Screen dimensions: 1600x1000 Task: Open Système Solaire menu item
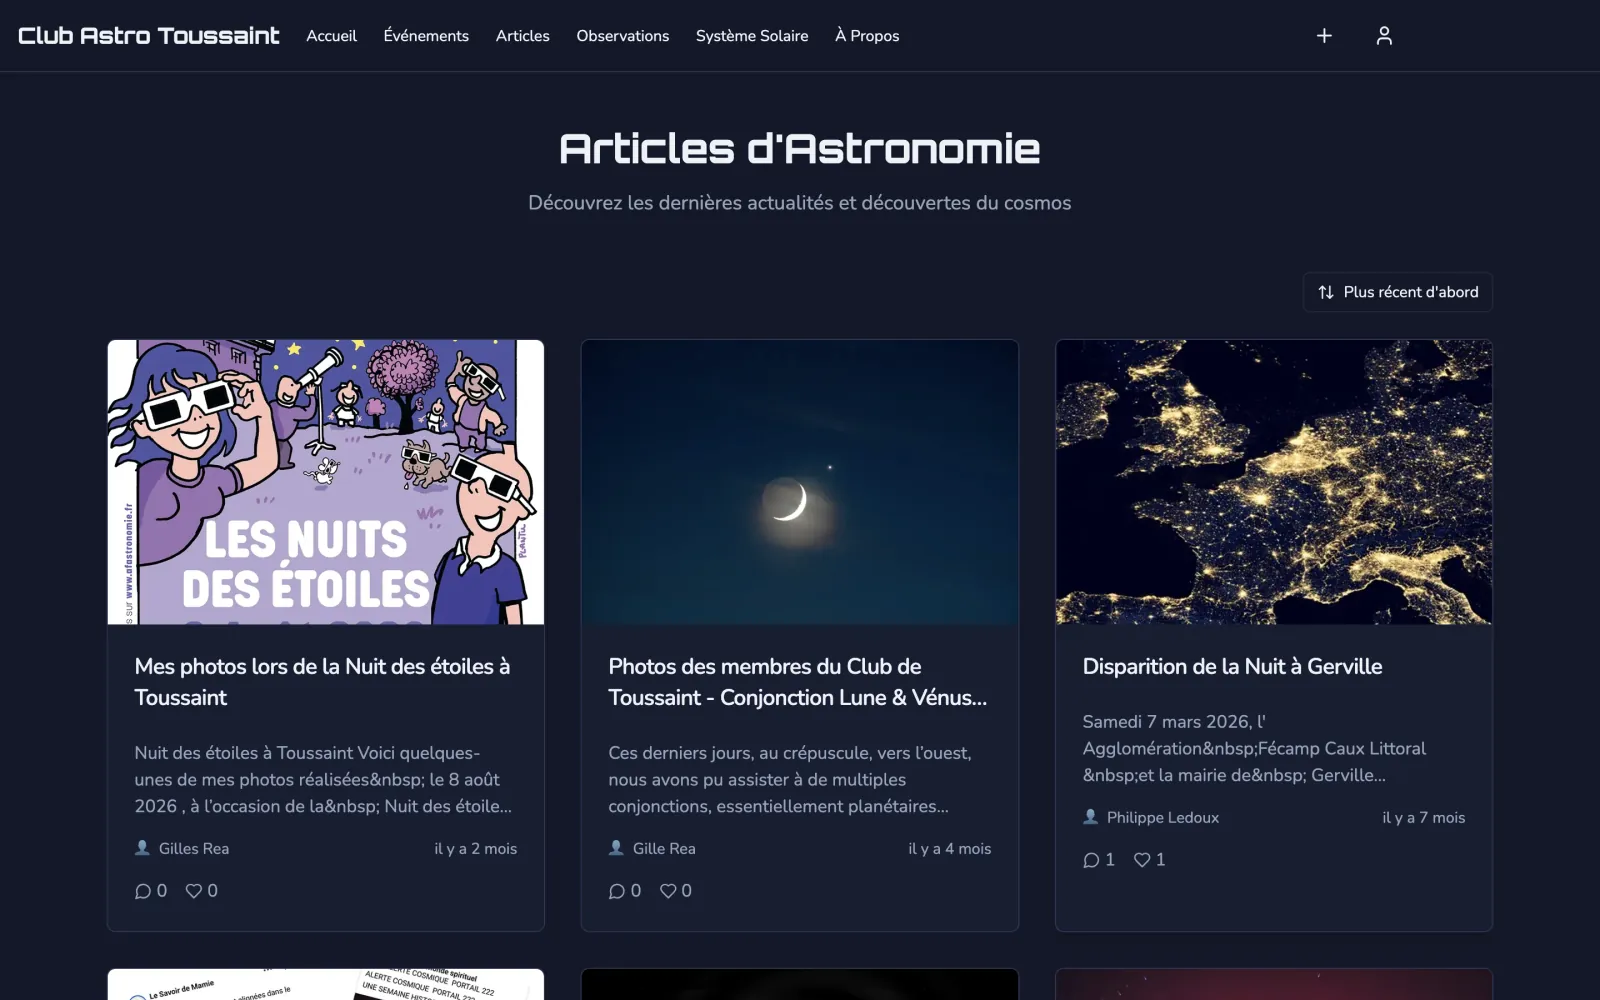point(752,36)
